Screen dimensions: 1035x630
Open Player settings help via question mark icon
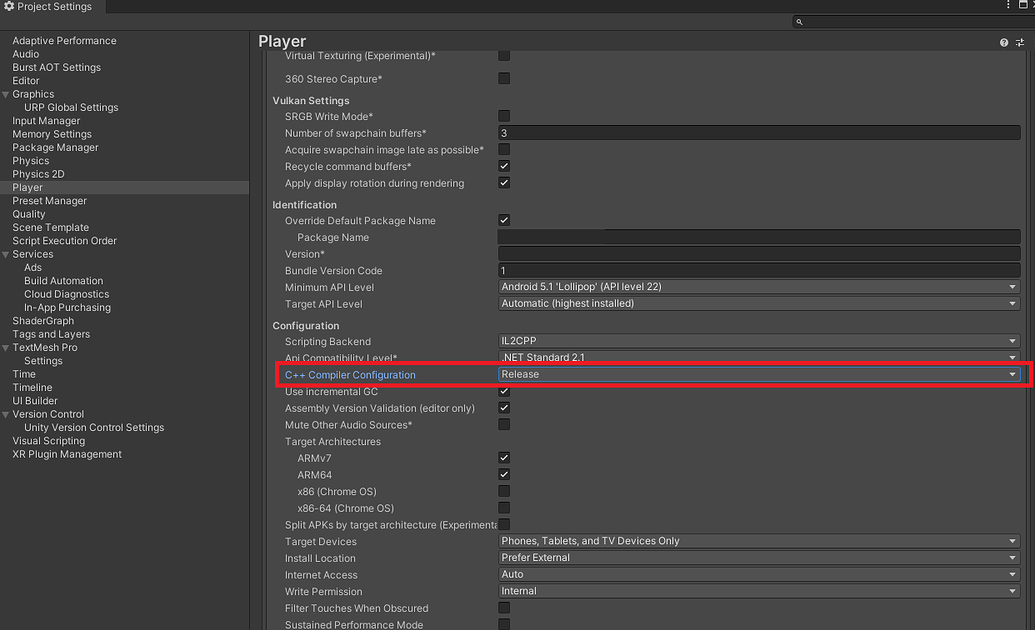[1003, 41]
